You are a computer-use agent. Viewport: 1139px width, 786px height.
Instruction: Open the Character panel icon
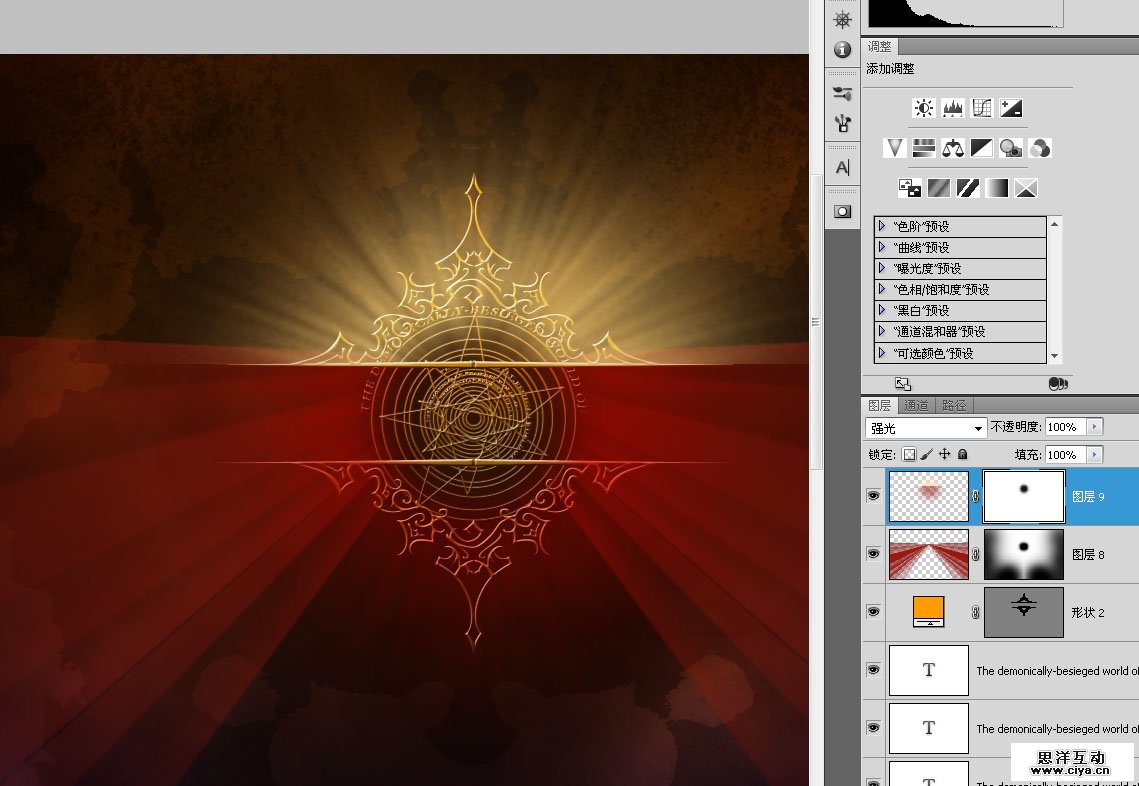point(842,168)
